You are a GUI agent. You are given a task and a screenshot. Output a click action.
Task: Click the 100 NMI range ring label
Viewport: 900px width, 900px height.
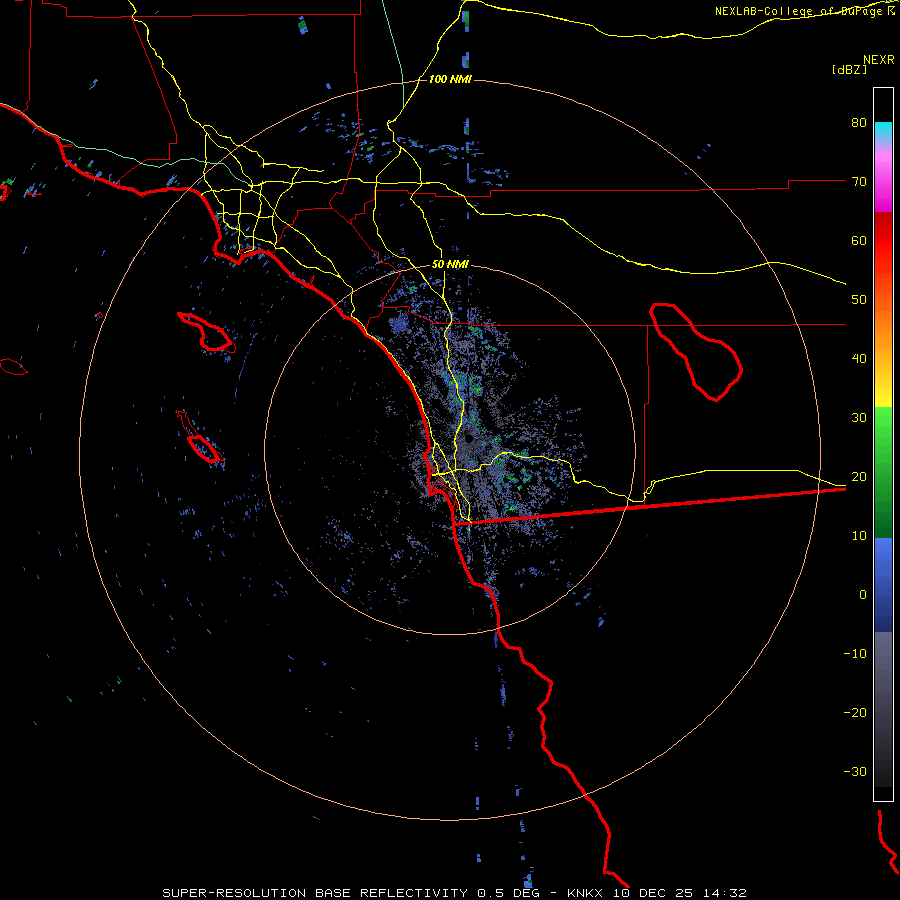(450, 79)
